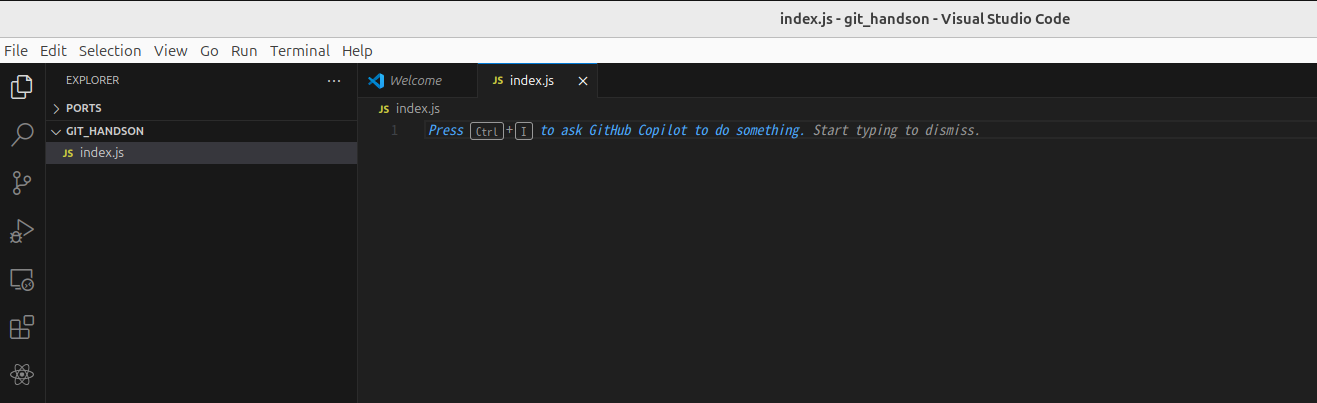Open the Run menu
The image size is (1317, 403).
[x=244, y=51]
